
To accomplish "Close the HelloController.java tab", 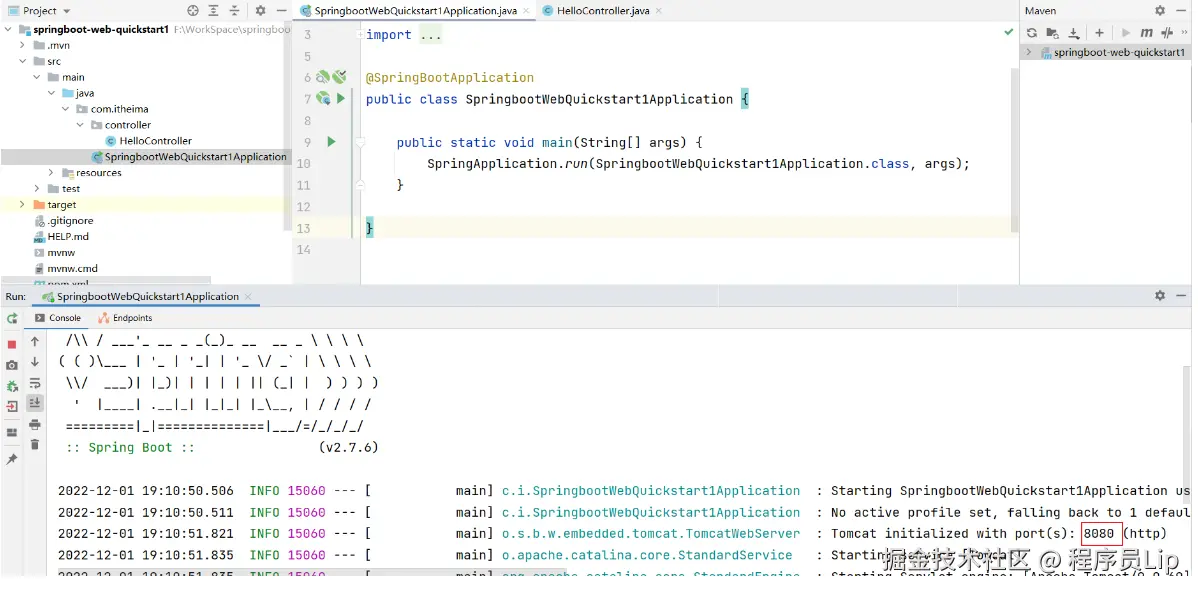I will [x=659, y=11].
